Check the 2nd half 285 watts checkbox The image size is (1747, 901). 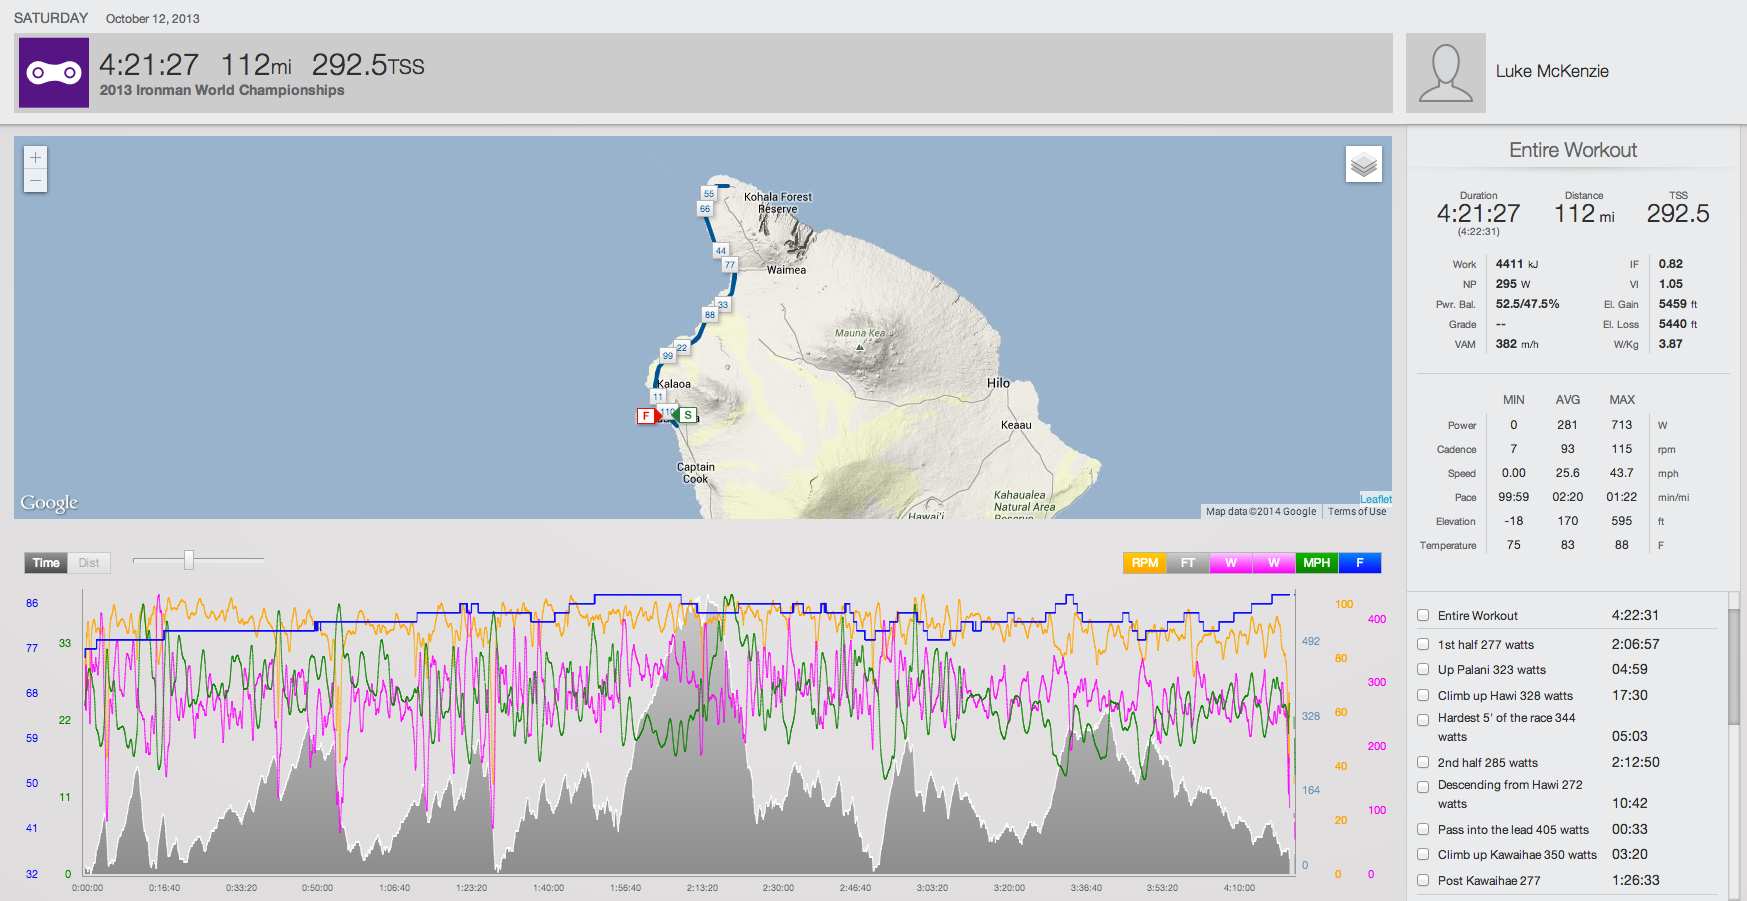pyautogui.click(x=1423, y=762)
